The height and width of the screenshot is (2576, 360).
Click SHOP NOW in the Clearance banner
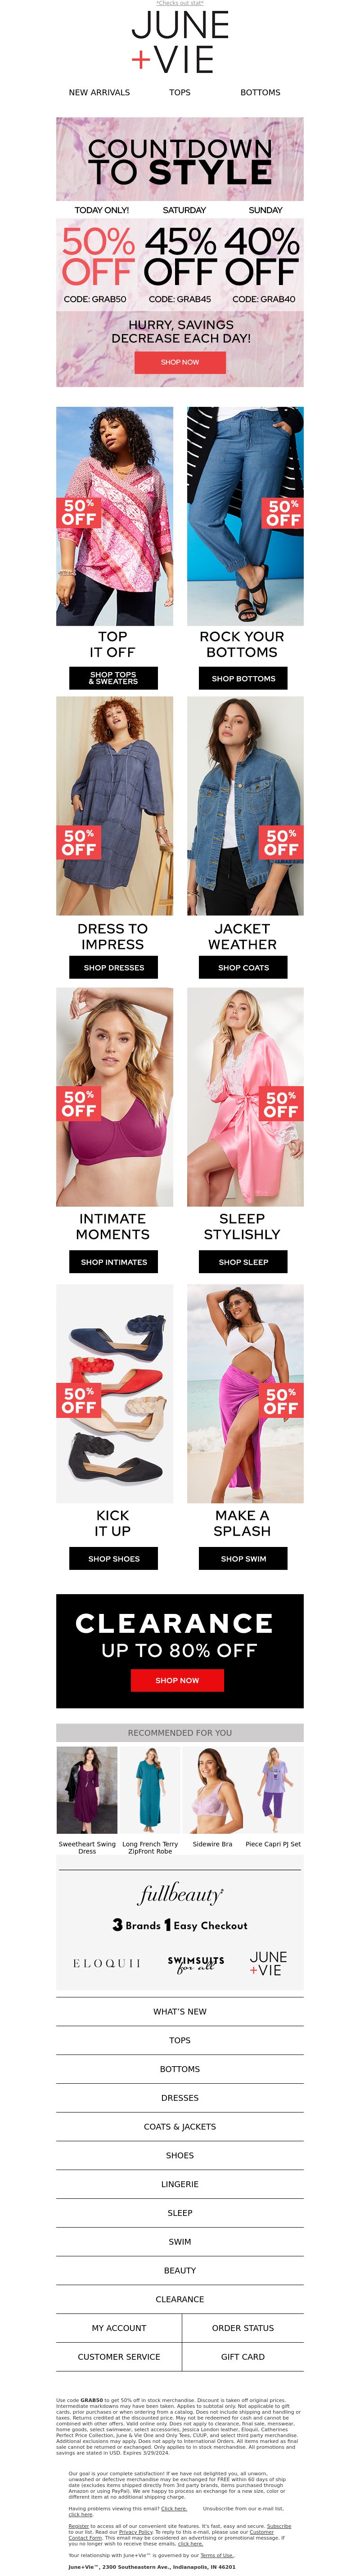[177, 1680]
